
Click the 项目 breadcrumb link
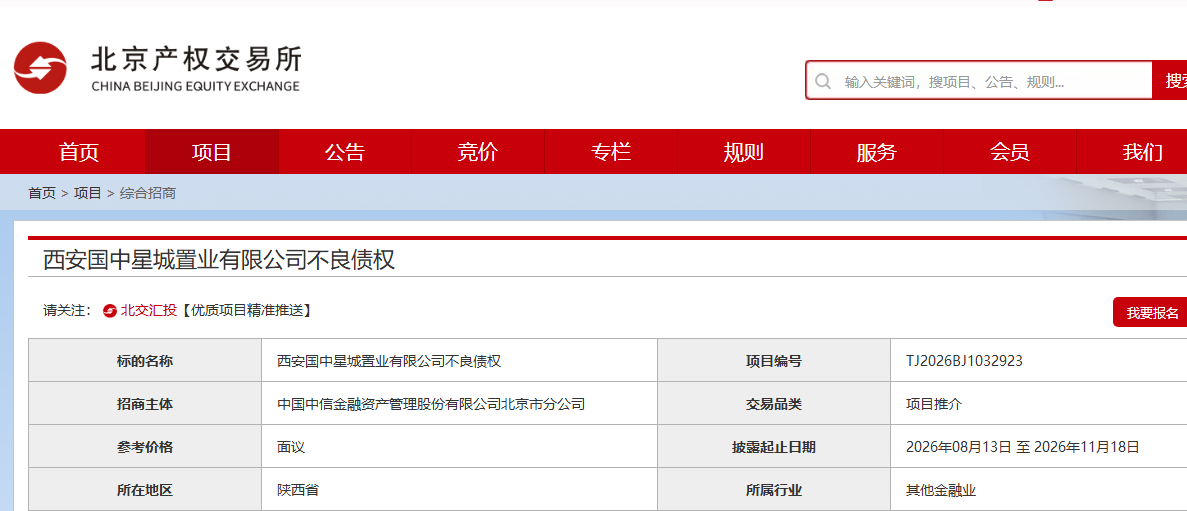click(x=87, y=193)
